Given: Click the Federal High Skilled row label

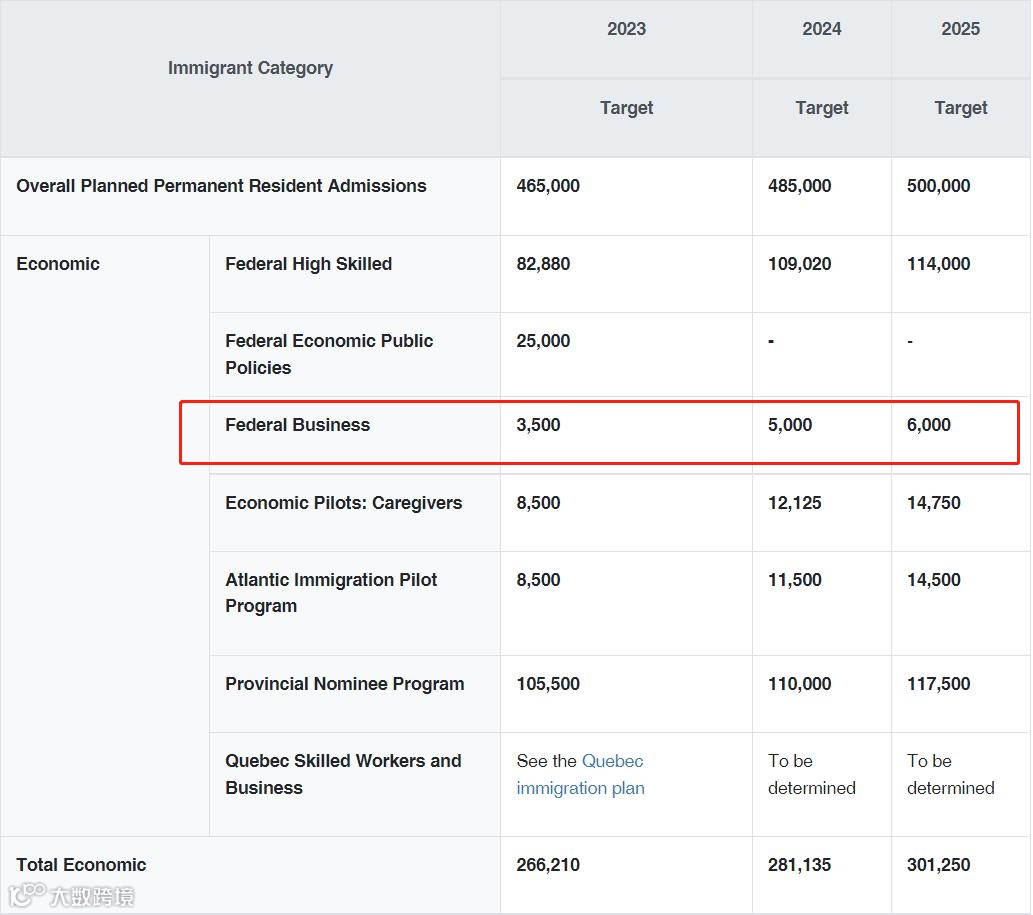Looking at the screenshot, I should click(308, 264).
